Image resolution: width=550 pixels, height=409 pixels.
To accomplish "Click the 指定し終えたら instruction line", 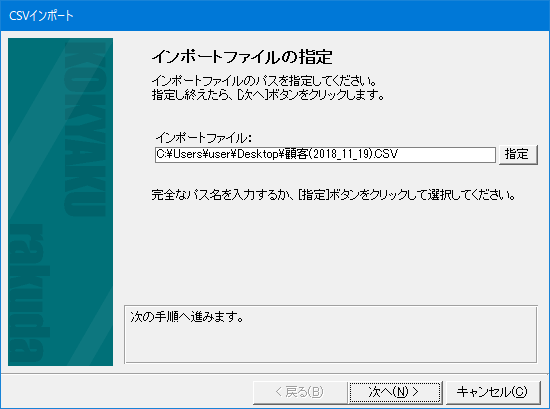I will (x=268, y=95).
